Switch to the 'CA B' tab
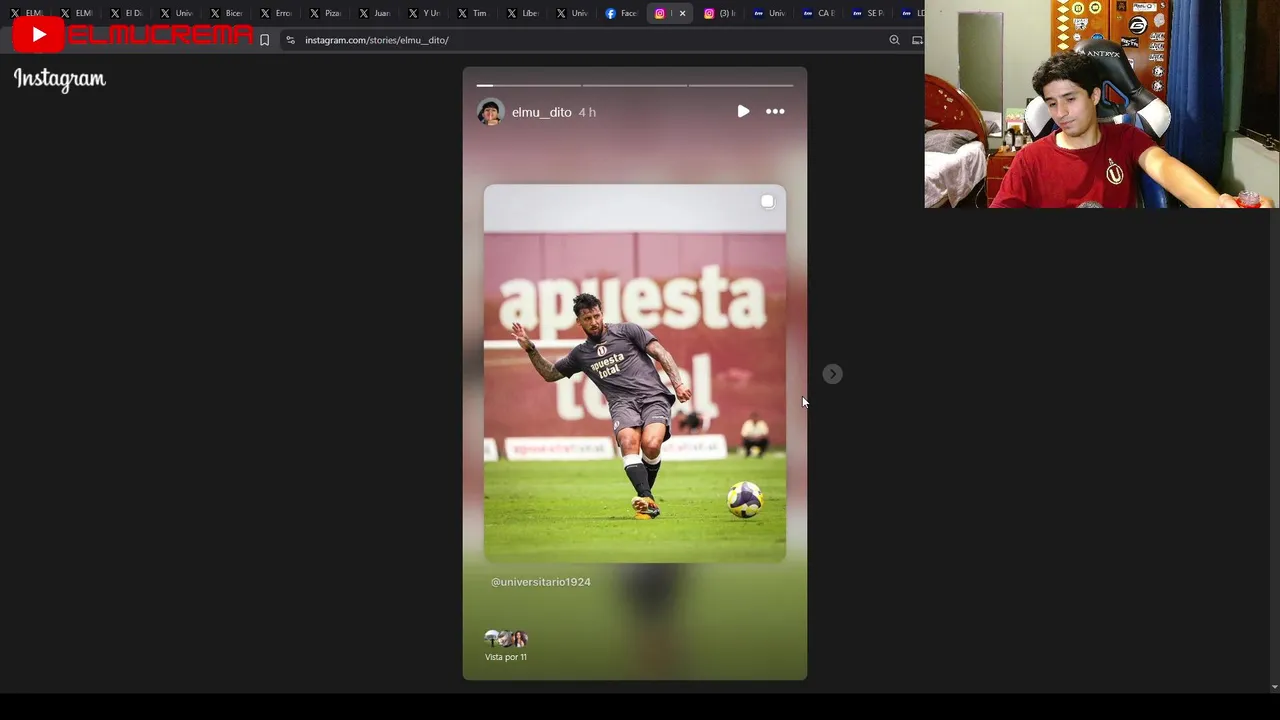The width and height of the screenshot is (1280, 720). (819, 13)
